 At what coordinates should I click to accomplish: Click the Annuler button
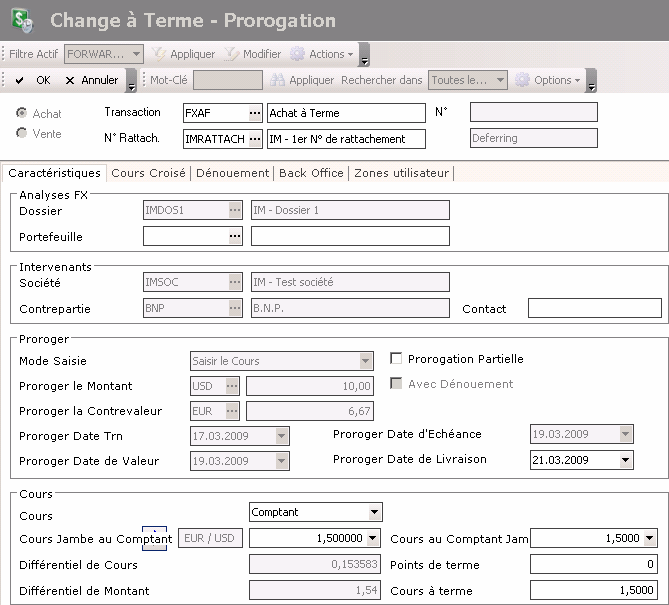pos(90,80)
